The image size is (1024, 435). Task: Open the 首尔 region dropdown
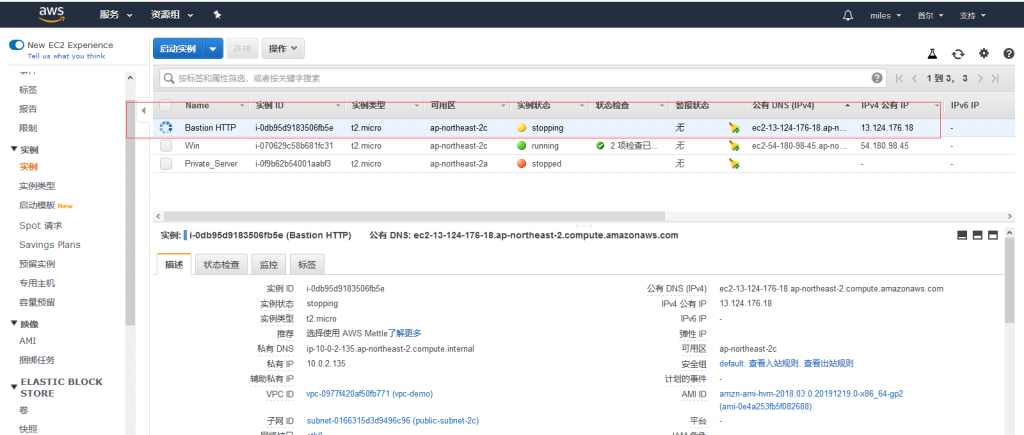(x=929, y=15)
